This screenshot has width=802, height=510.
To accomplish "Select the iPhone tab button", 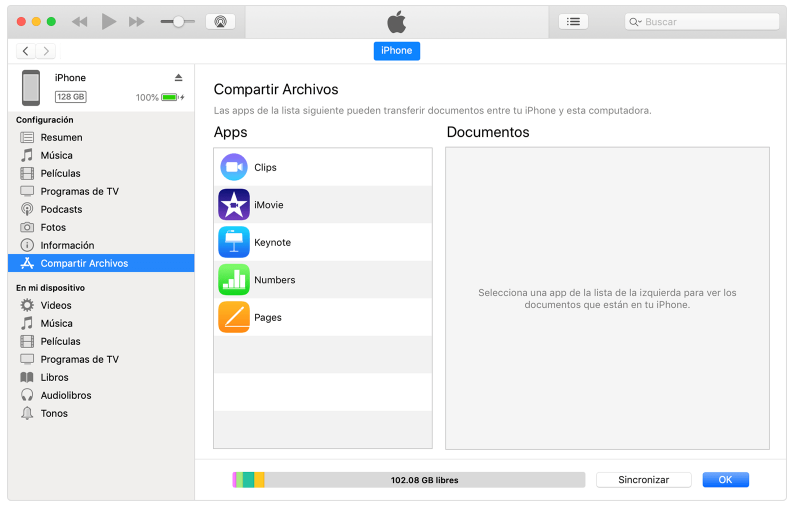I will coord(396,51).
